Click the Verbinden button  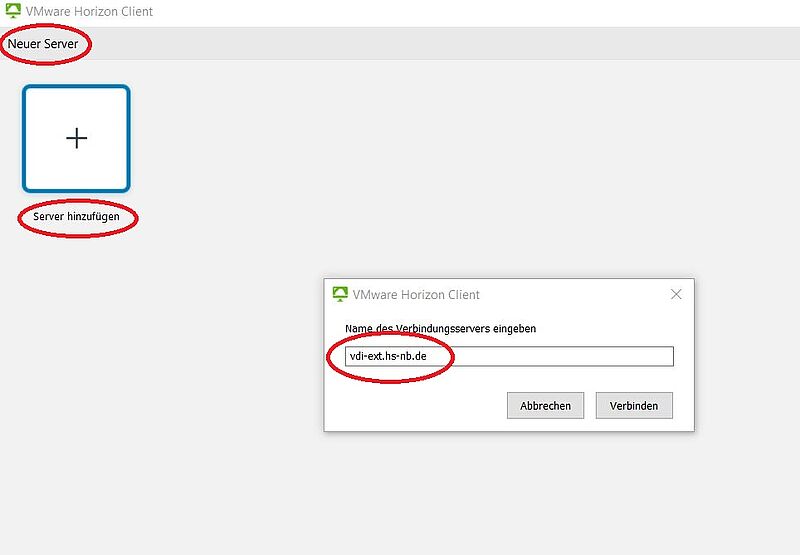click(634, 406)
